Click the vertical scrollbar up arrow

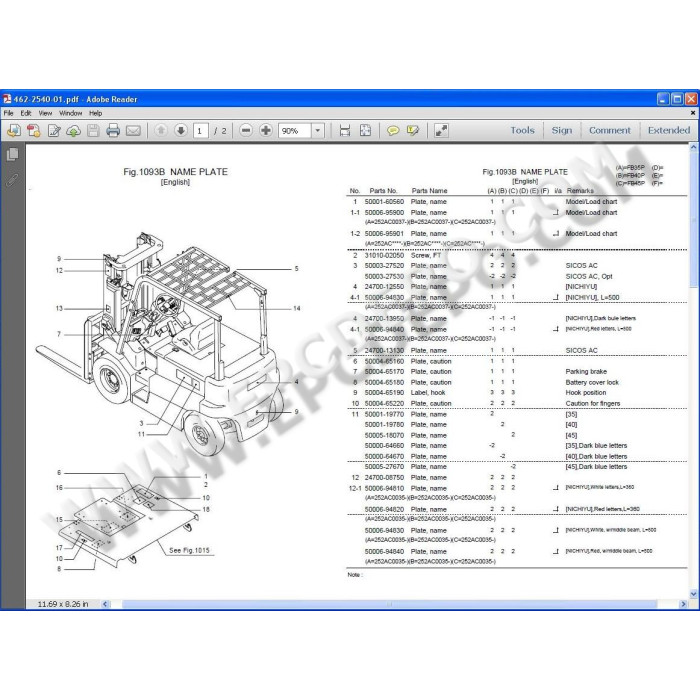coord(693,147)
